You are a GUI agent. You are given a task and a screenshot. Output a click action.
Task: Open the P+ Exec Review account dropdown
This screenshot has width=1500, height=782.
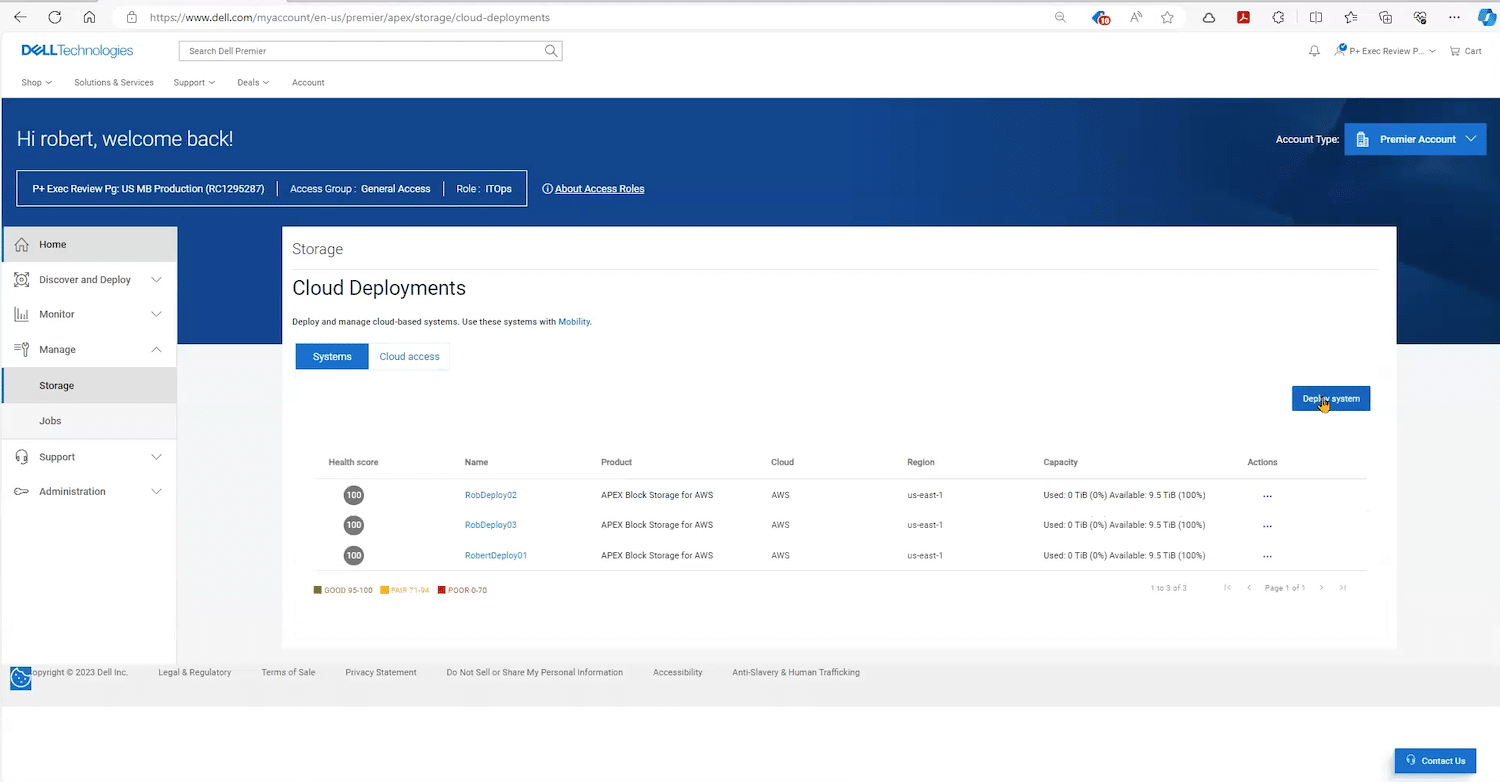pyautogui.click(x=1386, y=51)
